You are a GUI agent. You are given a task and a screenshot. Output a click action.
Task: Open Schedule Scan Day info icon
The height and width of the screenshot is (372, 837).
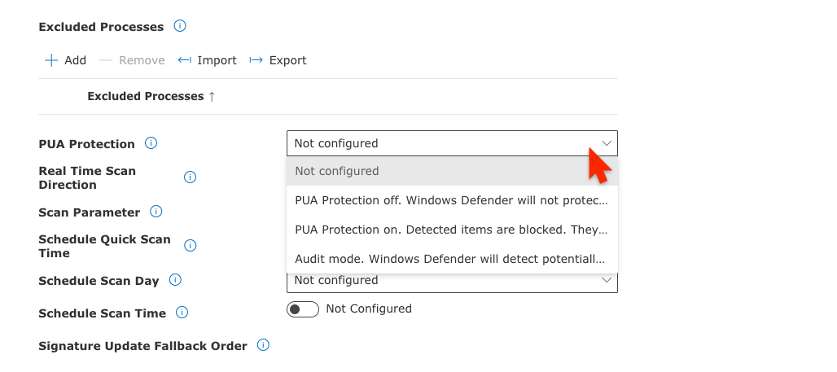175,280
